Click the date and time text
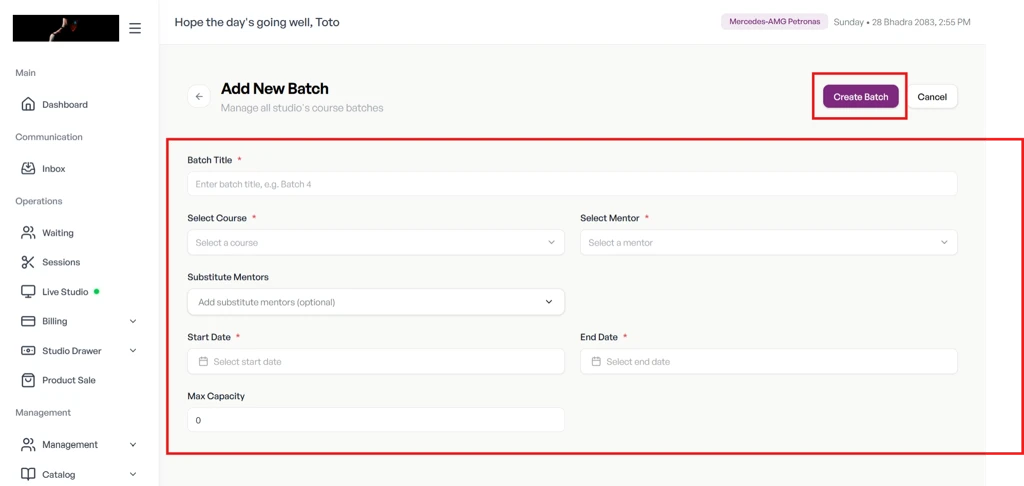This screenshot has height=486, width=1024. pos(902,22)
